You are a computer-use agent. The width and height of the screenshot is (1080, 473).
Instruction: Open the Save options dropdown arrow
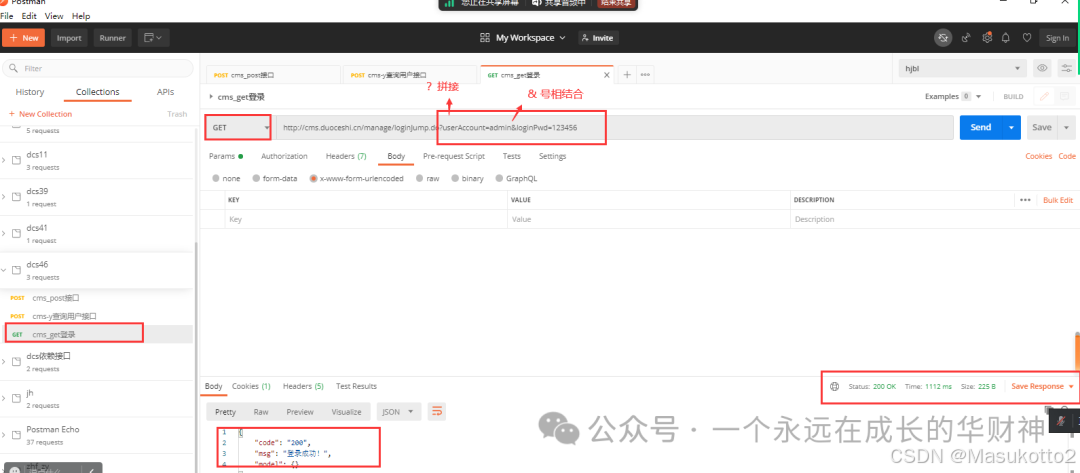pyautogui.click(x=1067, y=127)
